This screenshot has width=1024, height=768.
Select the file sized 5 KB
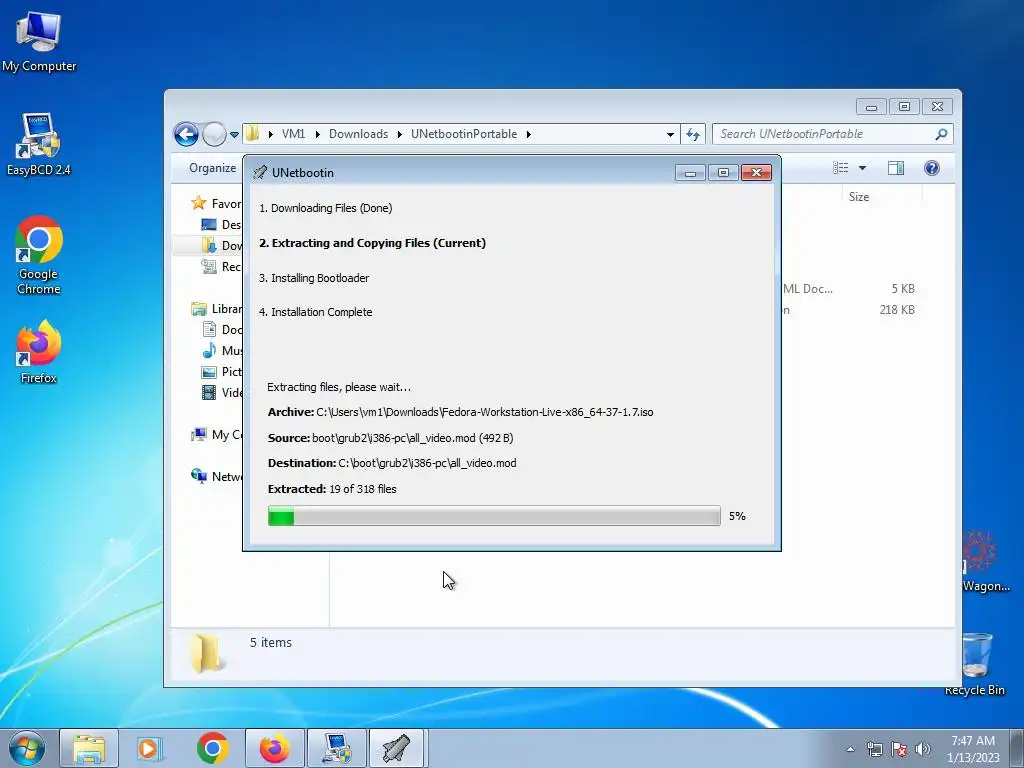click(x=849, y=289)
